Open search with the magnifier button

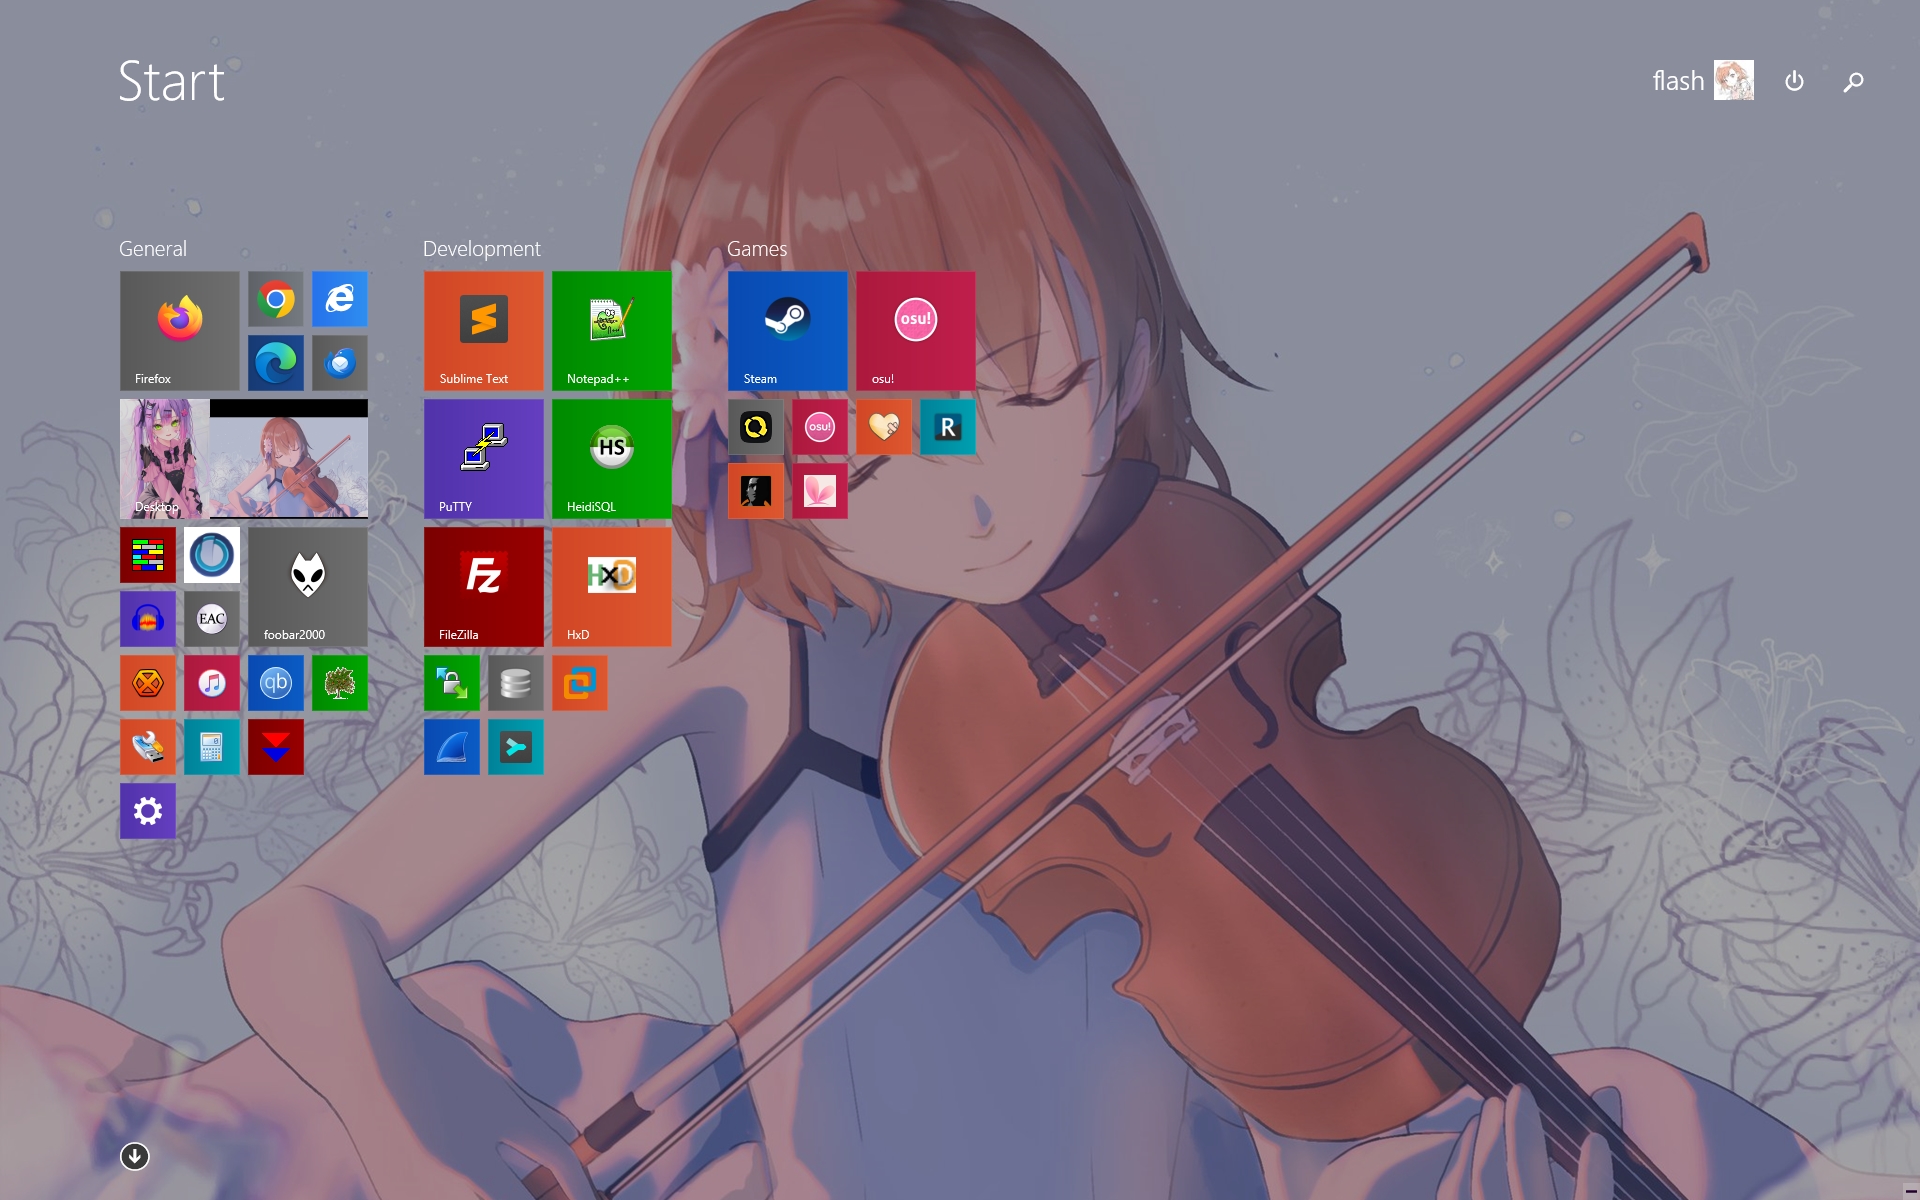[x=1853, y=81]
